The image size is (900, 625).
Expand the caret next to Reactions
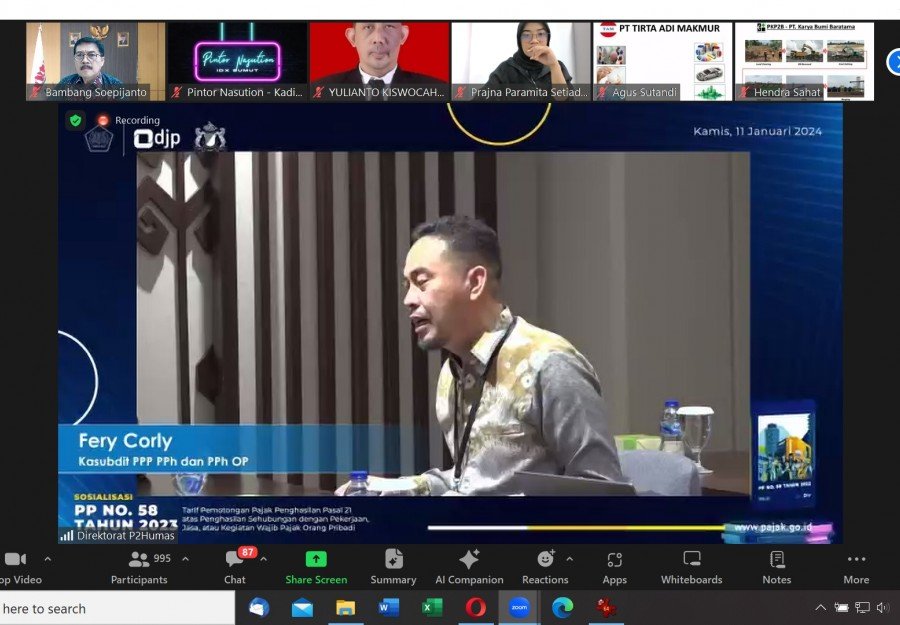[570, 559]
